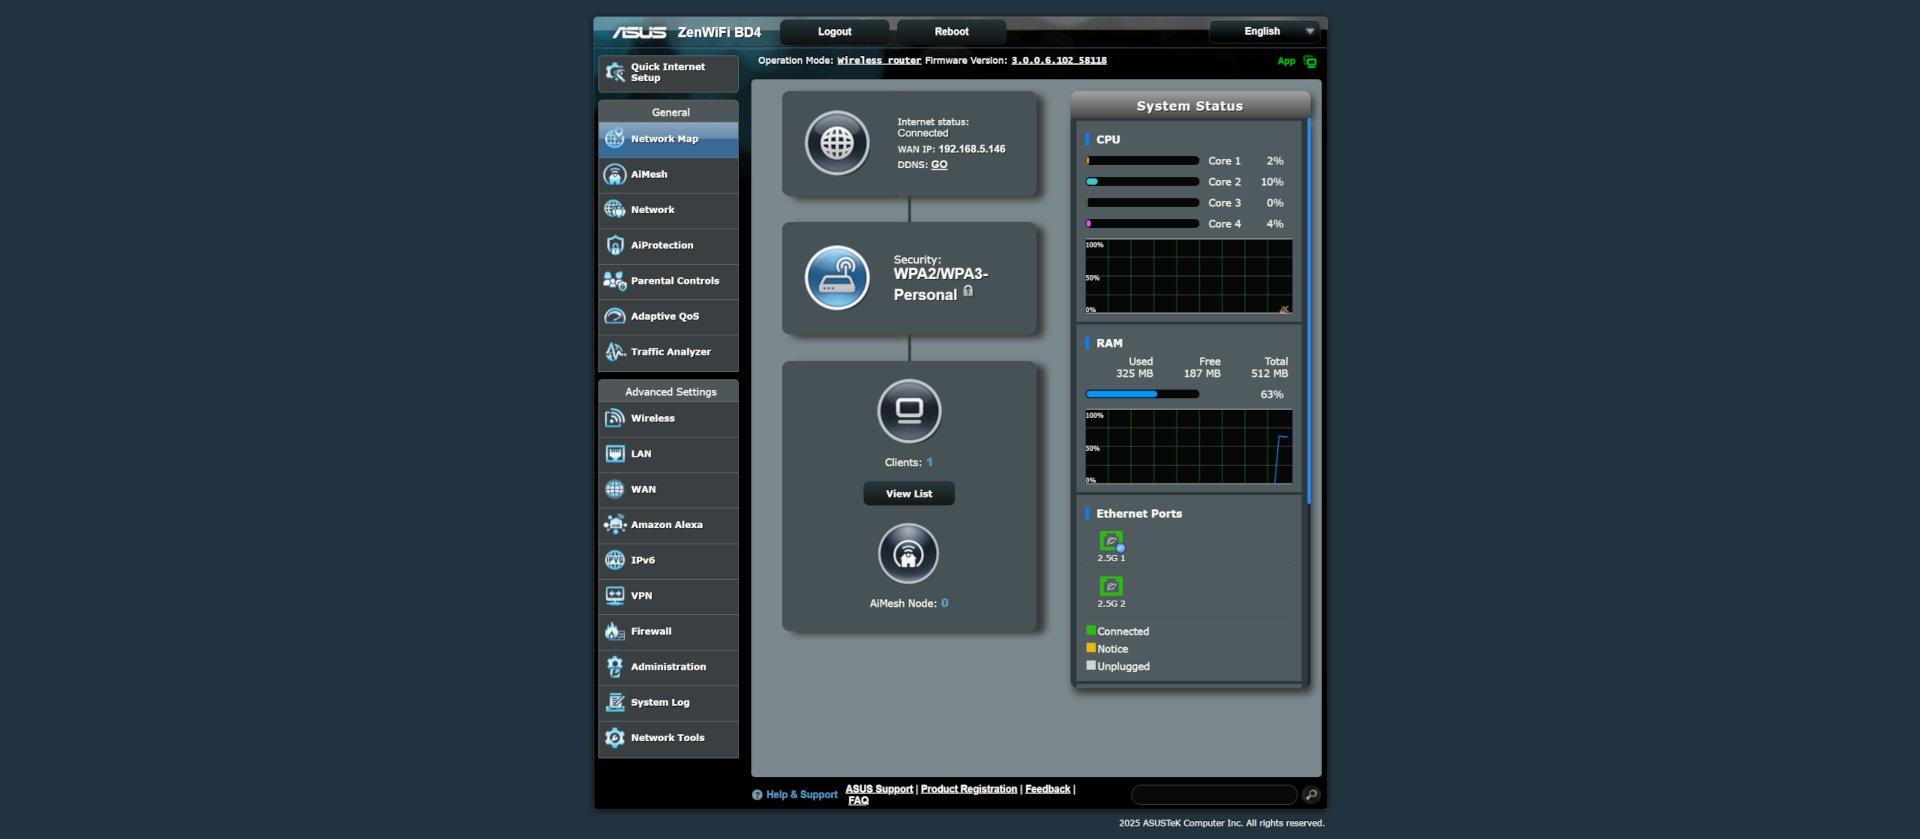Open Amazon Alexa icon
Image resolution: width=1920 pixels, height=839 pixels.
(x=615, y=525)
